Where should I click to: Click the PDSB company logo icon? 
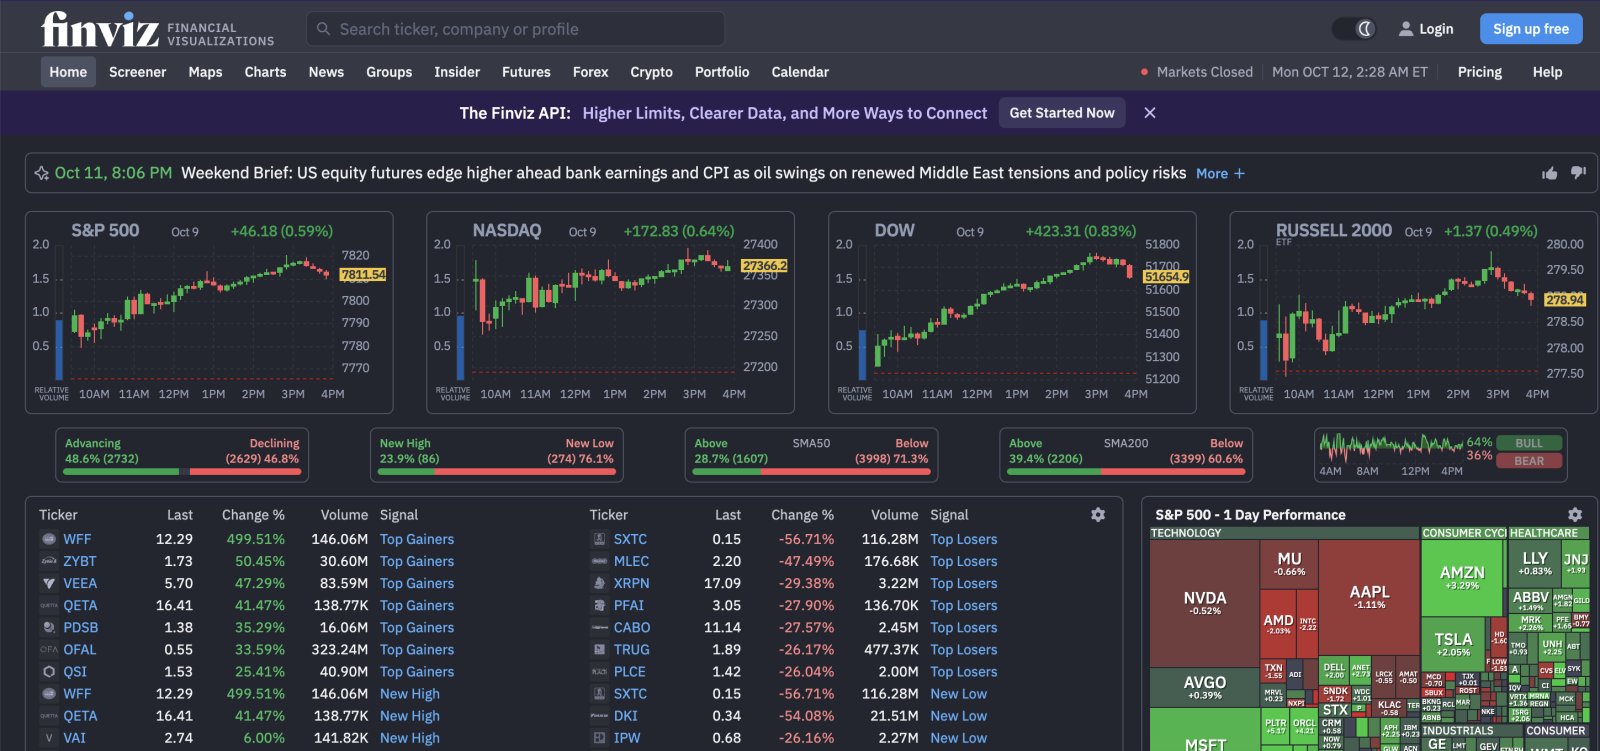pos(48,627)
